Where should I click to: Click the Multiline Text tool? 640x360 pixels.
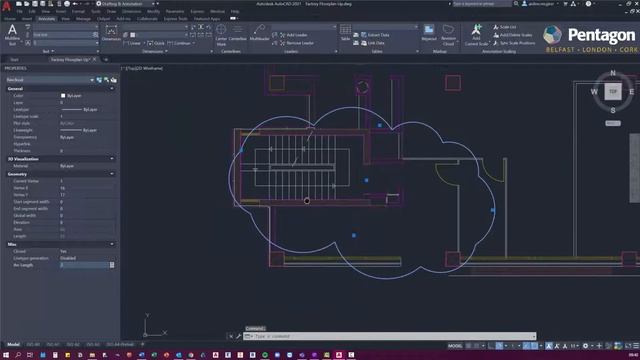pos(12,34)
